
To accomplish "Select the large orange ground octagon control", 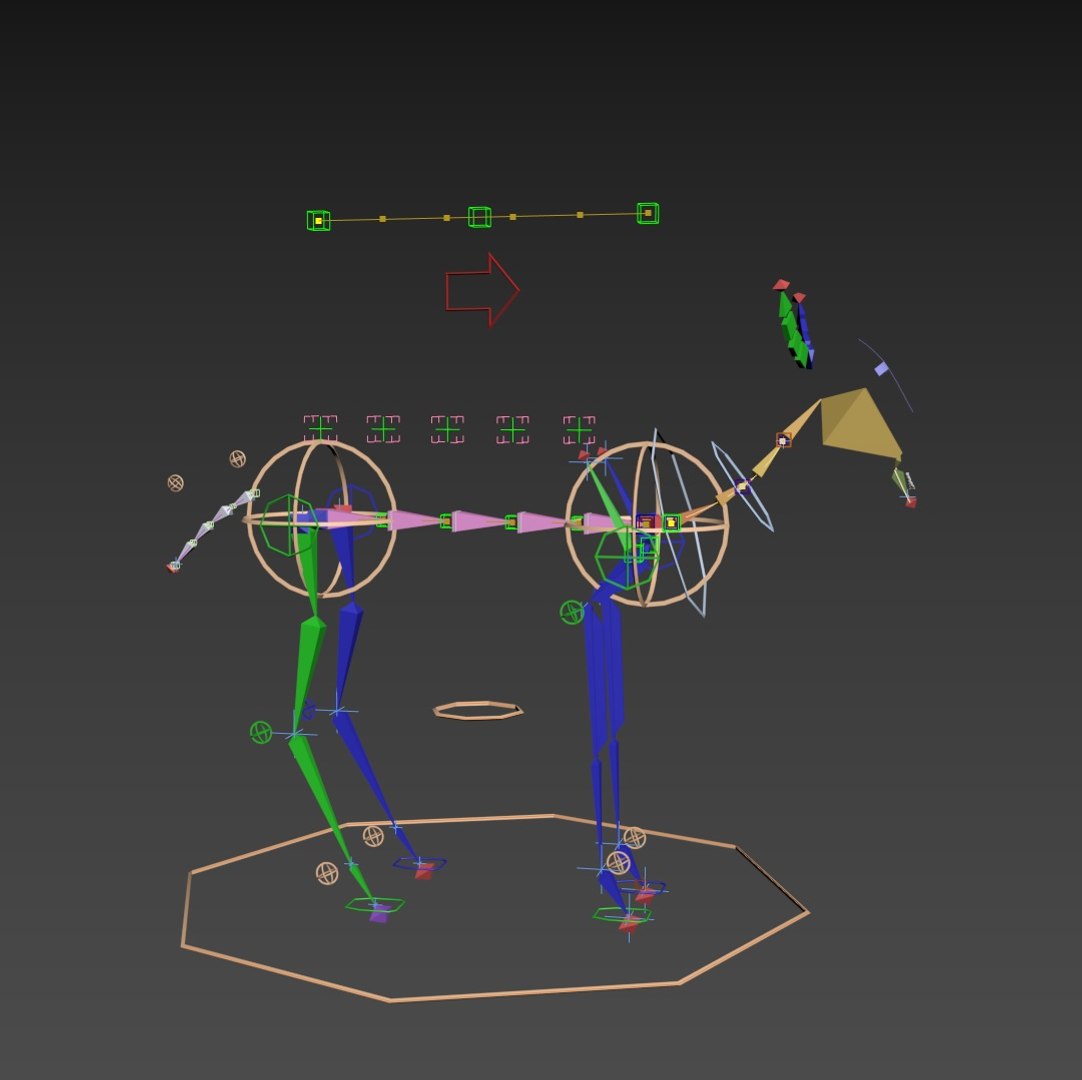I will point(494,907).
